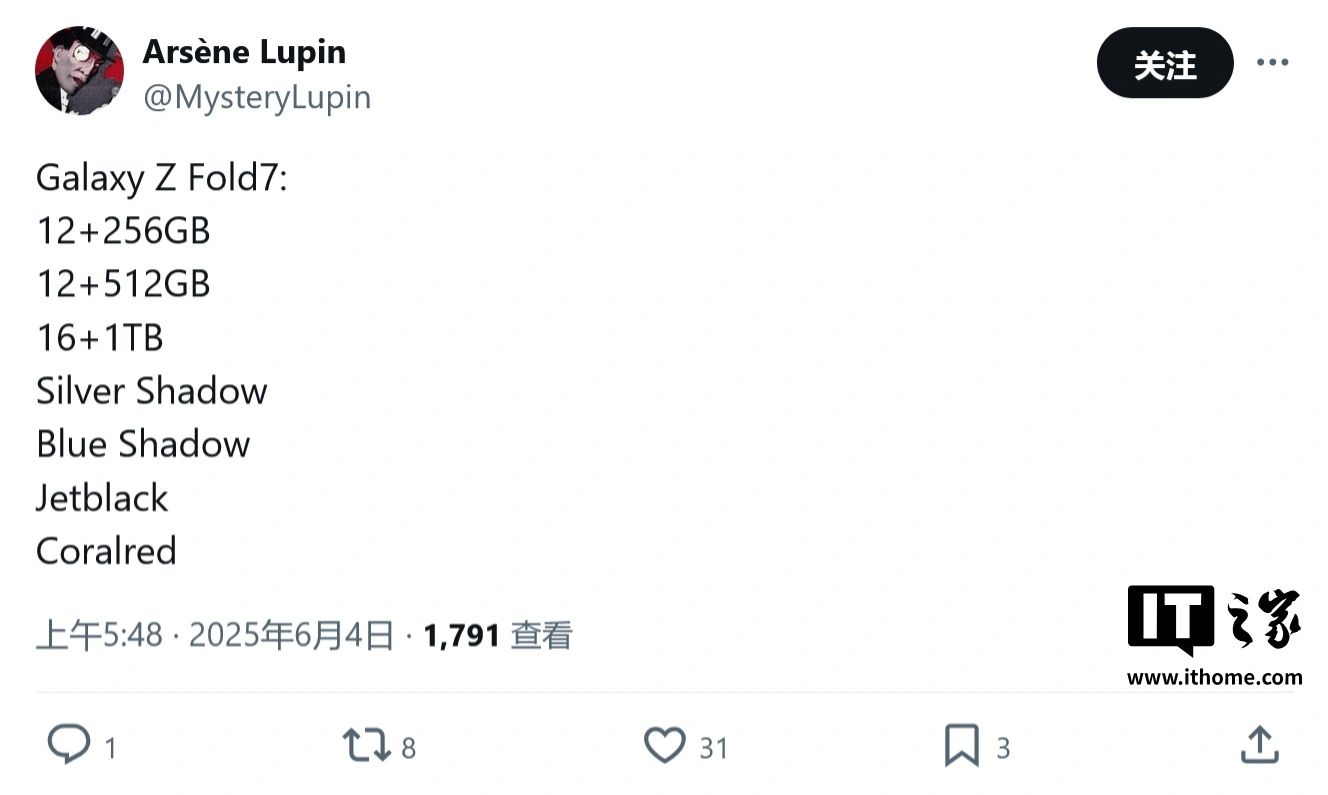Screen dimensions: 1328x795
Task: Click the bookmark count number 3
Action: tap(1003, 748)
